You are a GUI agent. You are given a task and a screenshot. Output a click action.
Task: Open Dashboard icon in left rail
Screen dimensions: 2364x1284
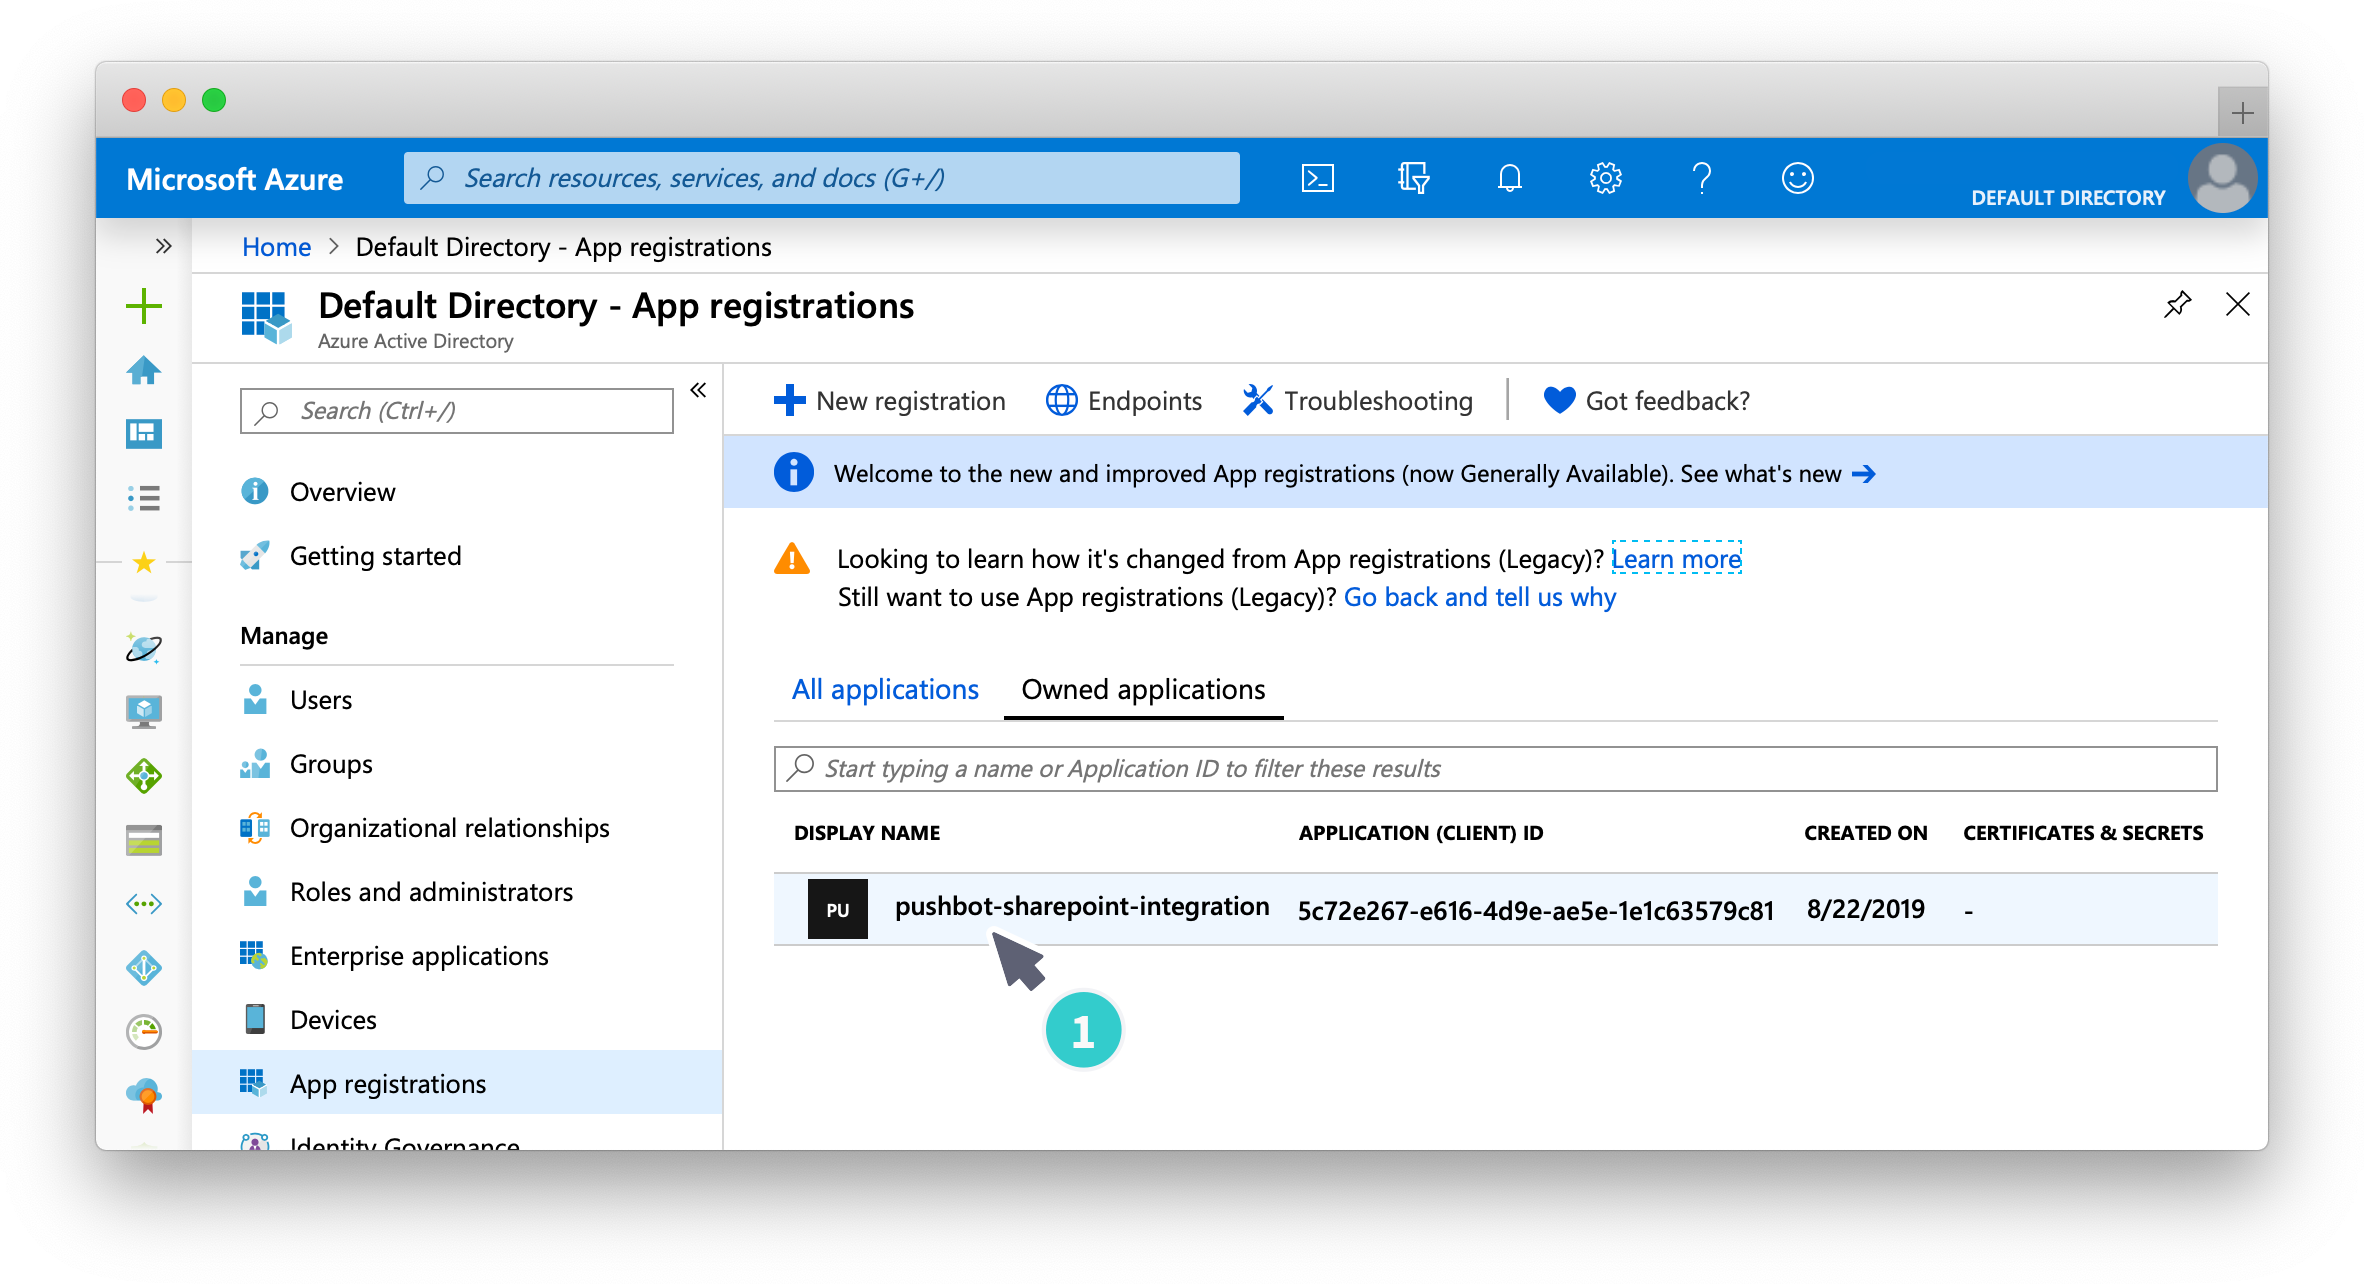coord(144,433)
